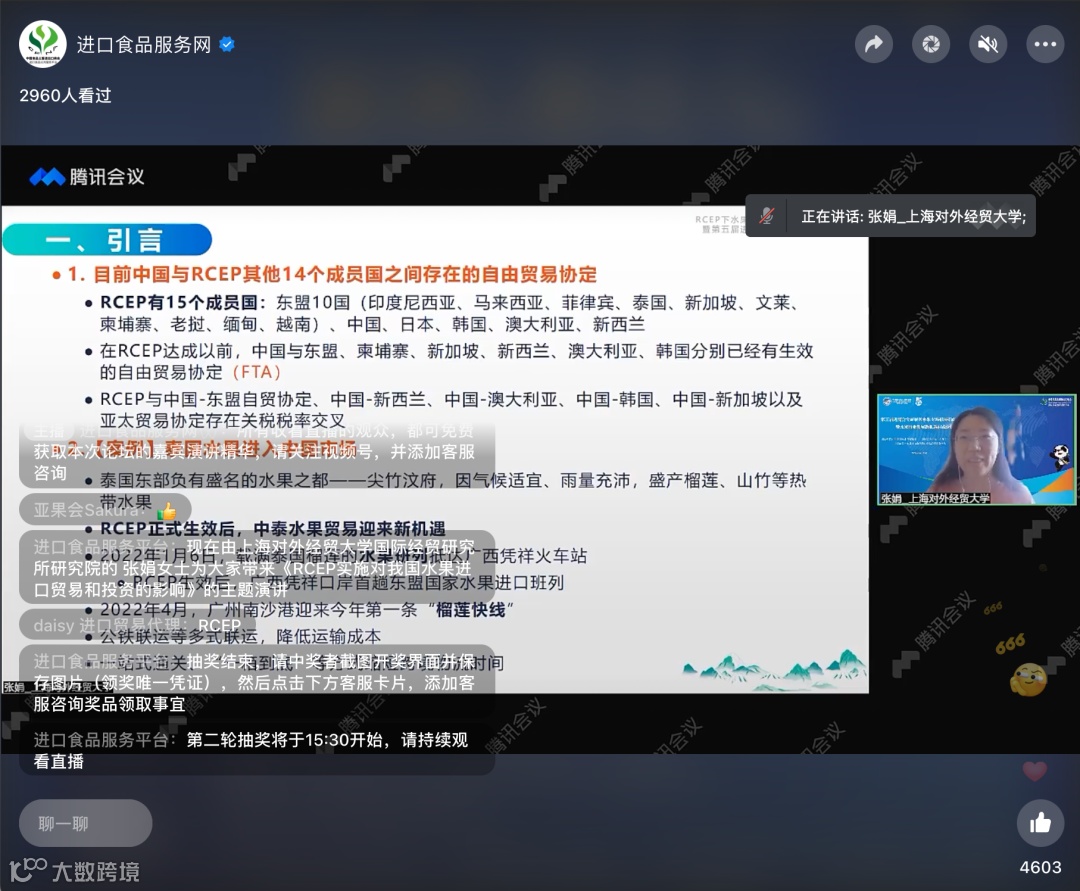Screen dimensions: 1080x891
Task: Toggle the muted speaker icon
Action: click(x=988, y=44)
